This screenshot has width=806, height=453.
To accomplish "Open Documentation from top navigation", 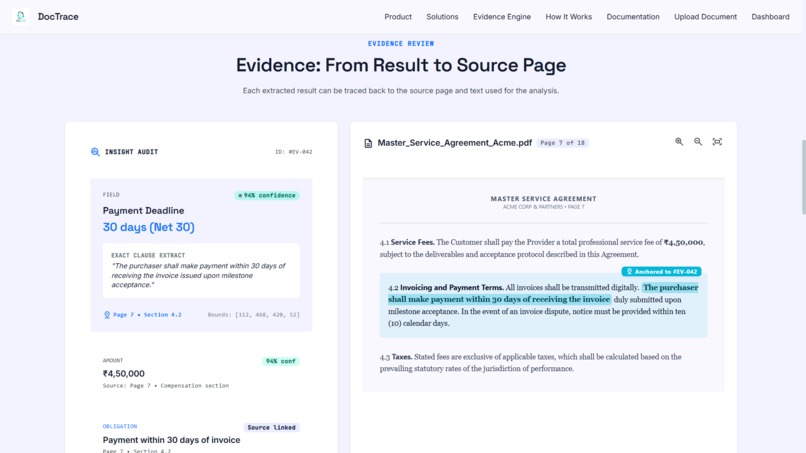I will point(633,16).
